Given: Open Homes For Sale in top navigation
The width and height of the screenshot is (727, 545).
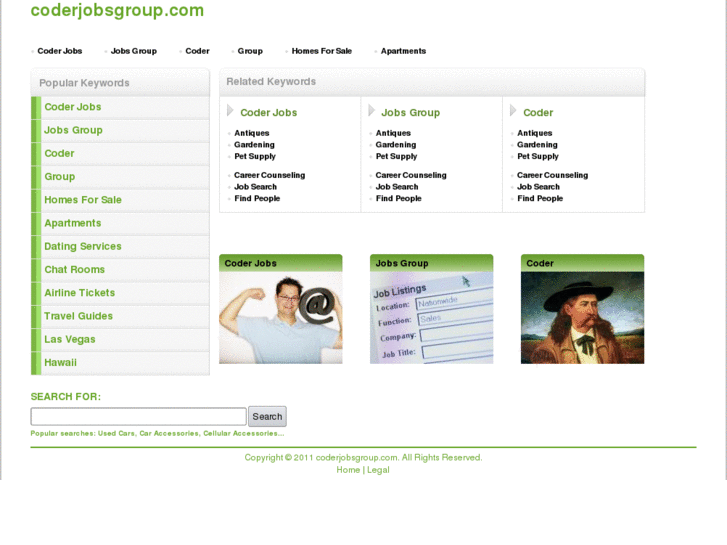Looking at the screenshot, I should coord(322,51).
